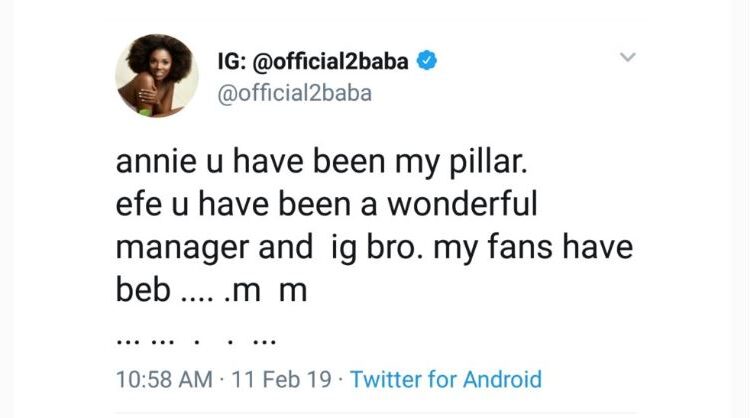Click the line "manager and ig bro. my fans have"
750x418 pixels.
pos(374,248)
